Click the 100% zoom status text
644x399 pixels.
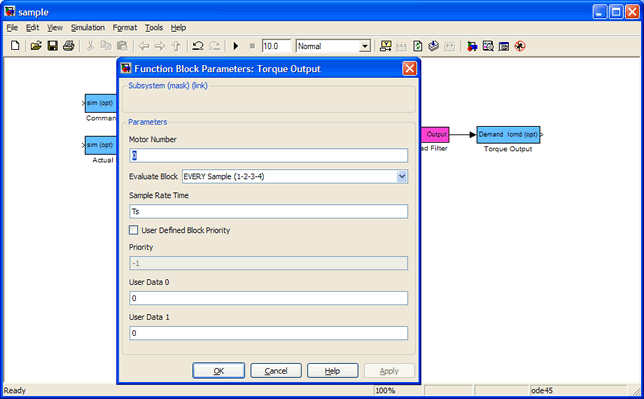[x=385, y=390]
